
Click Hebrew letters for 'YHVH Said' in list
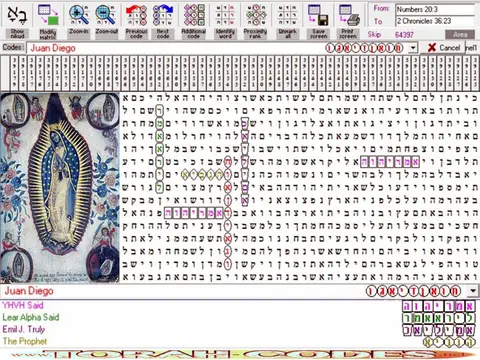point(438,306)
